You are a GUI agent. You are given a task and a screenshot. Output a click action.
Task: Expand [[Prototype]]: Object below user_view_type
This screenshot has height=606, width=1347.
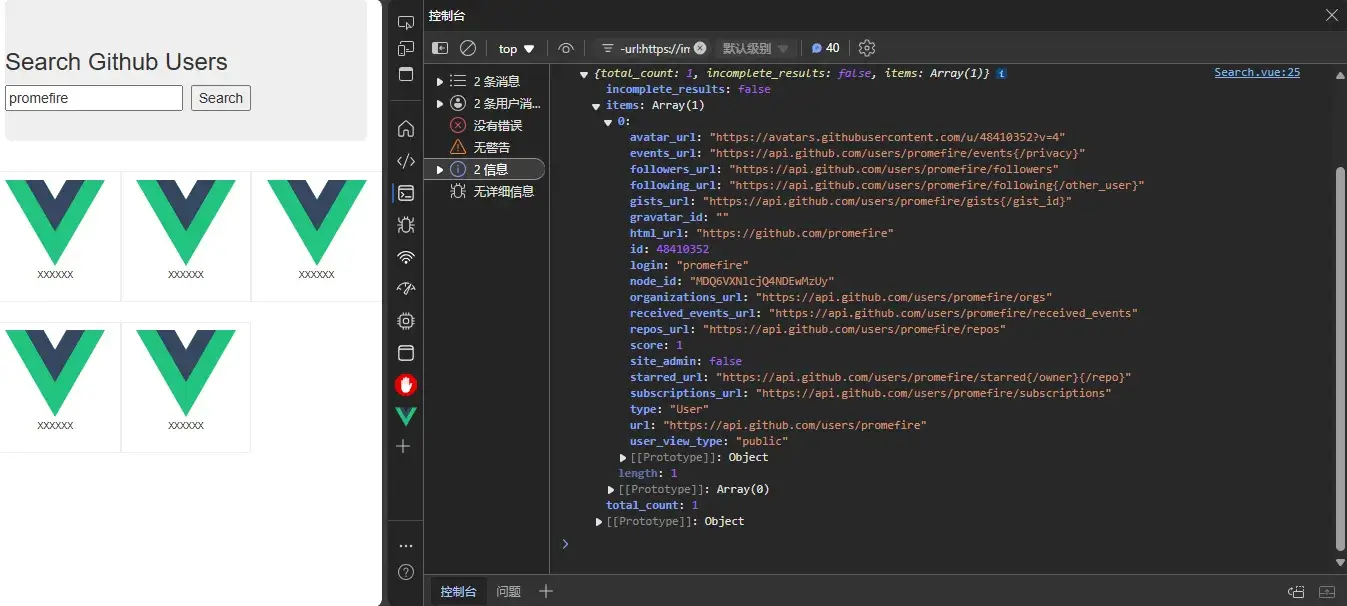point(623,457)
